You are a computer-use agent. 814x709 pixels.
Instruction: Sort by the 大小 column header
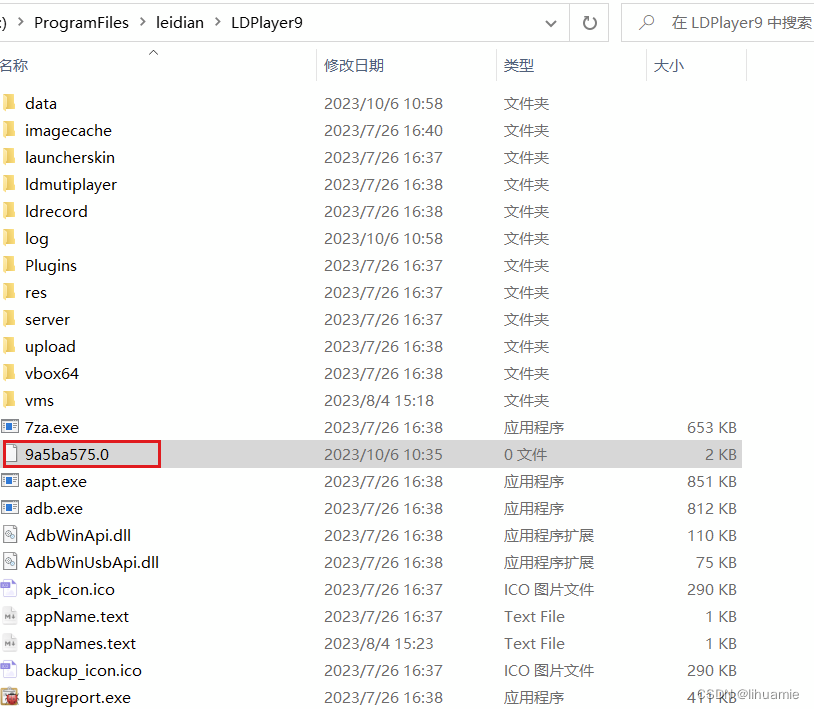pos(669,65)
